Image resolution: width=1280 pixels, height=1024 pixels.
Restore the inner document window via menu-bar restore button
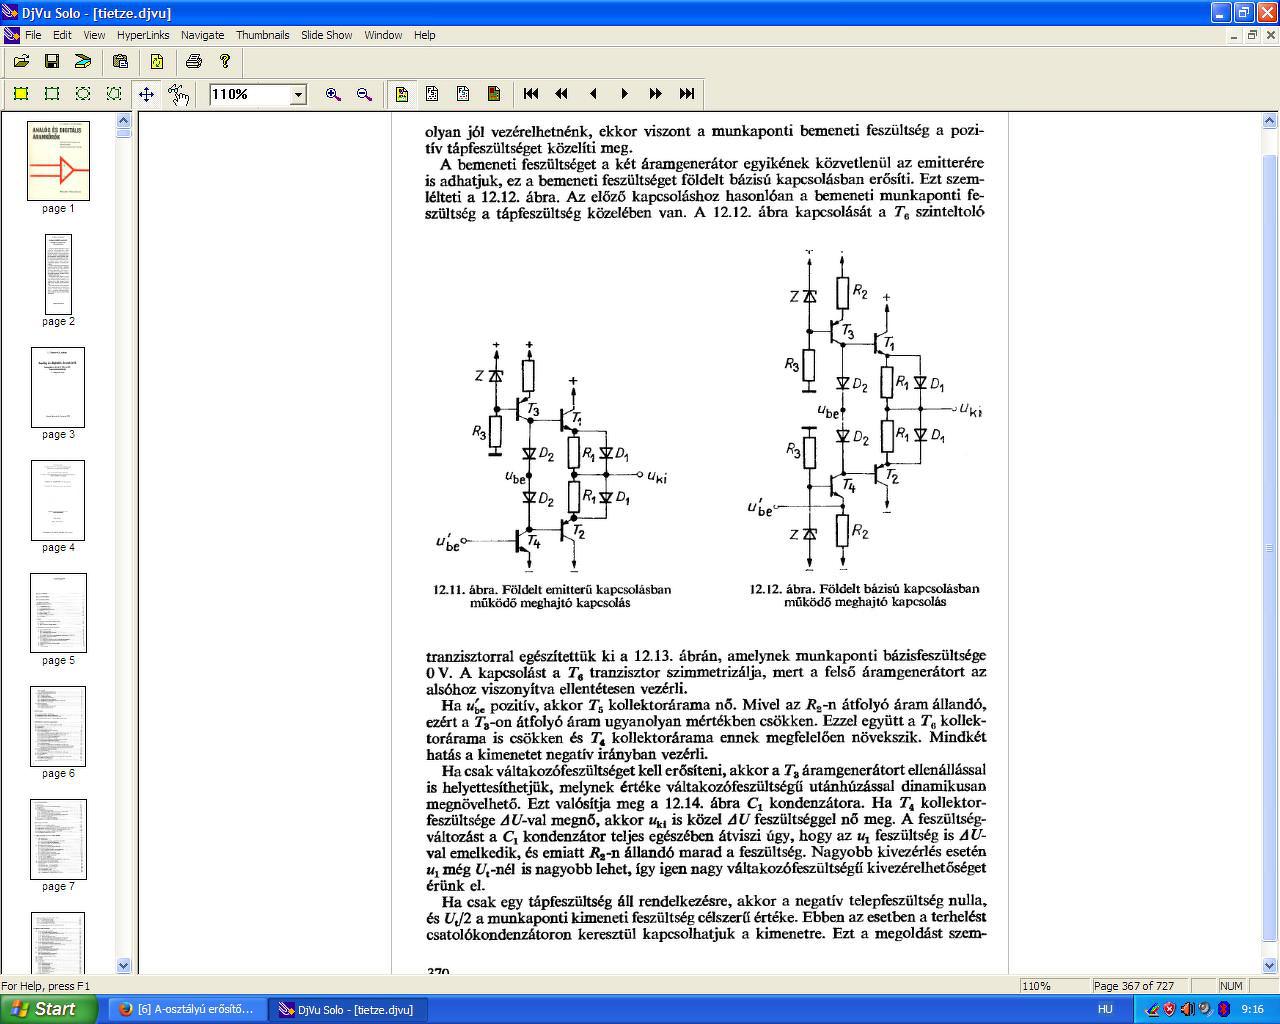pyautogui.click(x=1251, y=35)
